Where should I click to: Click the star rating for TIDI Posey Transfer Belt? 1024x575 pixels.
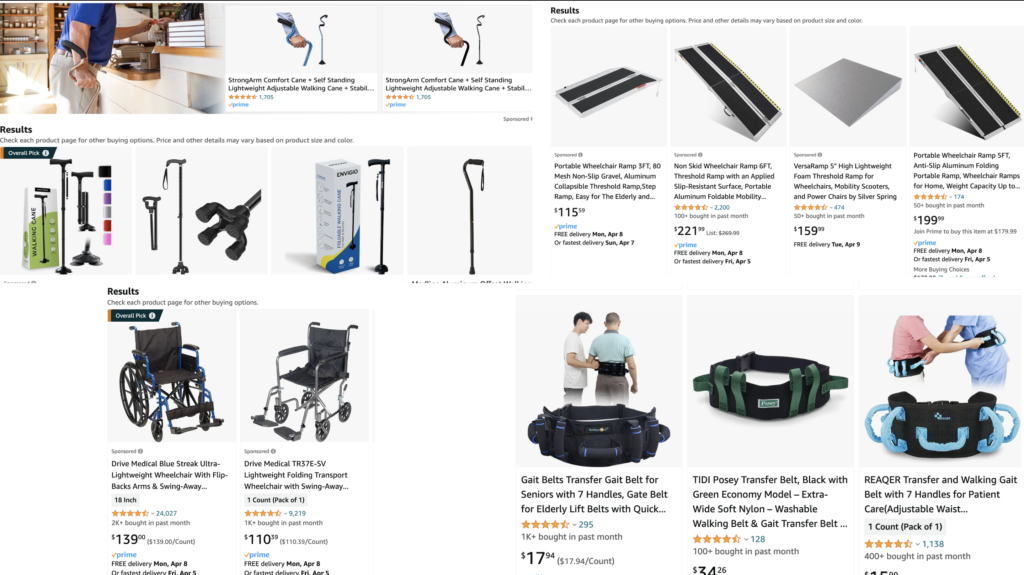coord(716,539)
